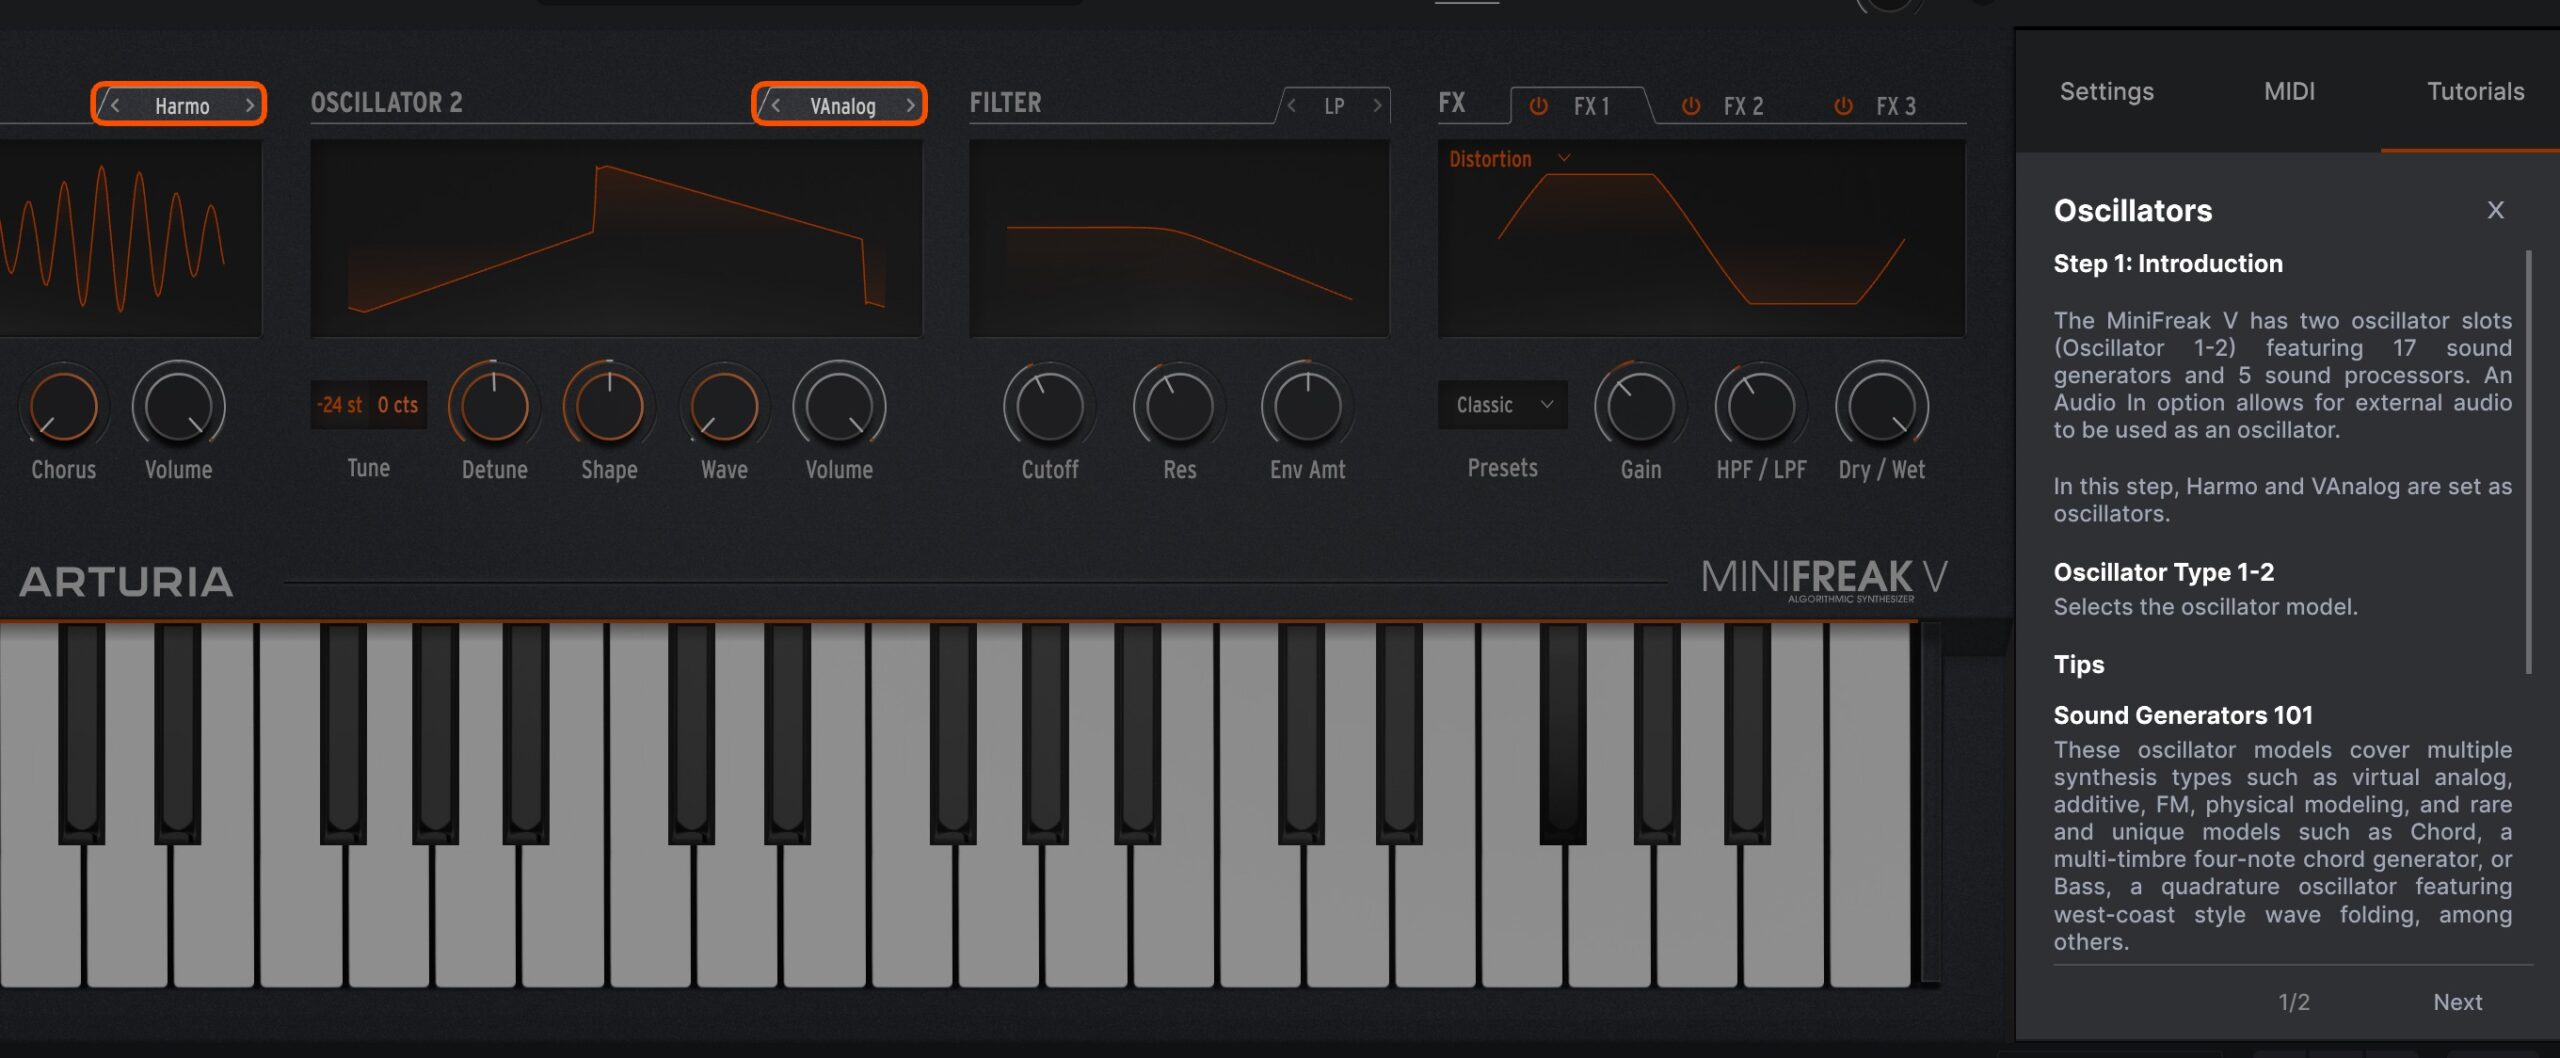Click the Oscillator 2 Detune knob
Screen dimensions: 2560x1058
(x=494, y=407)
